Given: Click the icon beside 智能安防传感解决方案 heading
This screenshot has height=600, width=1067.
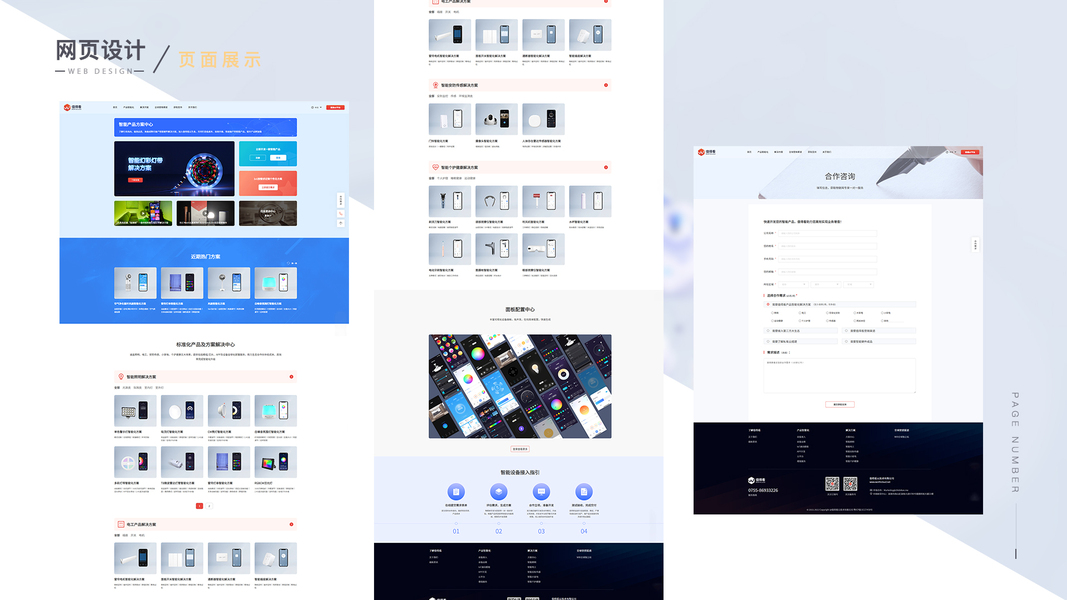Looking at the screenshot, I should pyautogui.click(x=436, y=85).
